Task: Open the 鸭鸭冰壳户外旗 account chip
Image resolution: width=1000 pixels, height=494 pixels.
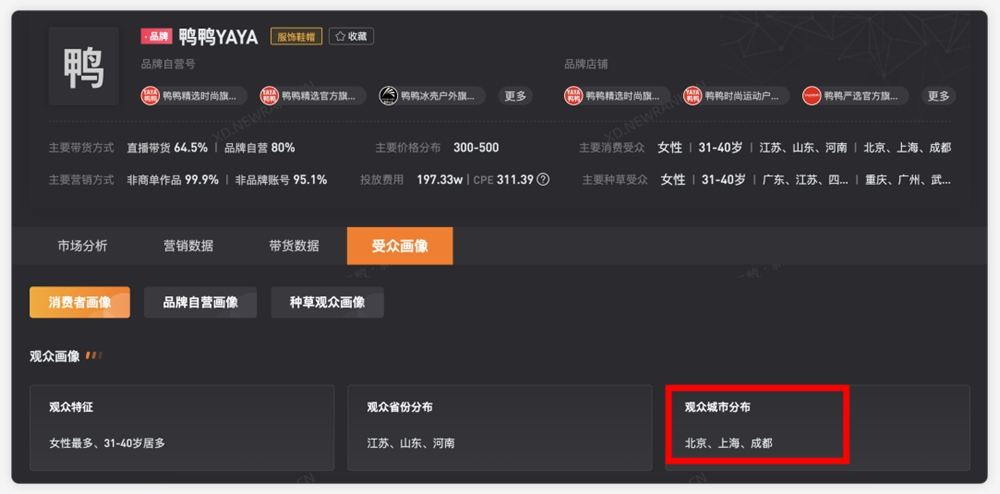Action: point(432,96)
